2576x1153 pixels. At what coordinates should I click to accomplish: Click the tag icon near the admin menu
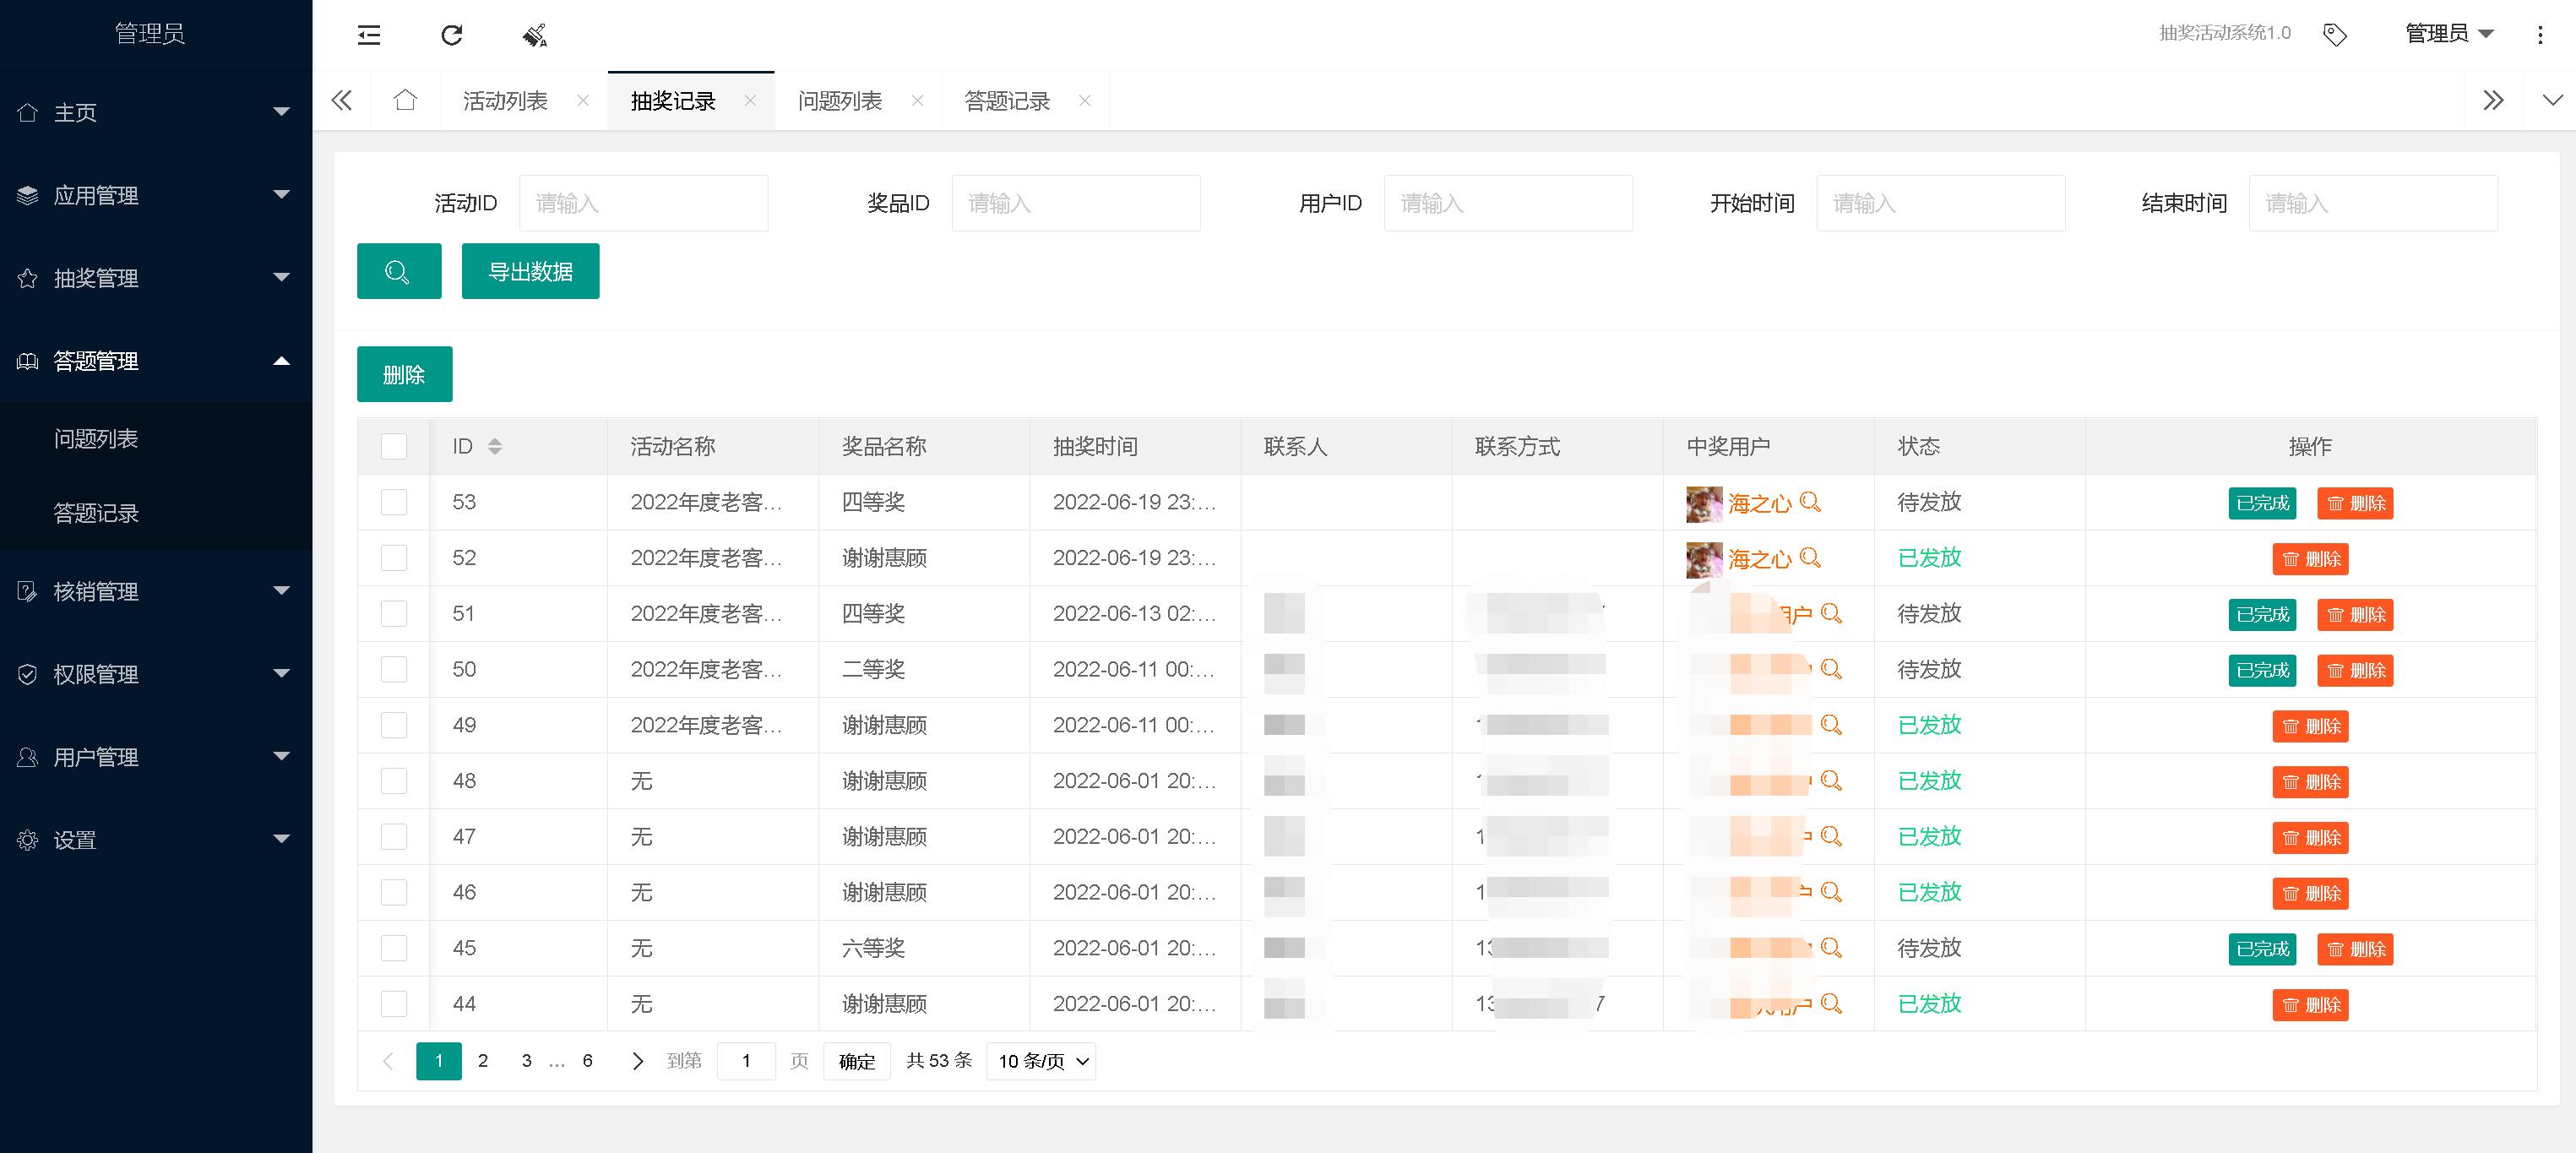point(2334,35)
